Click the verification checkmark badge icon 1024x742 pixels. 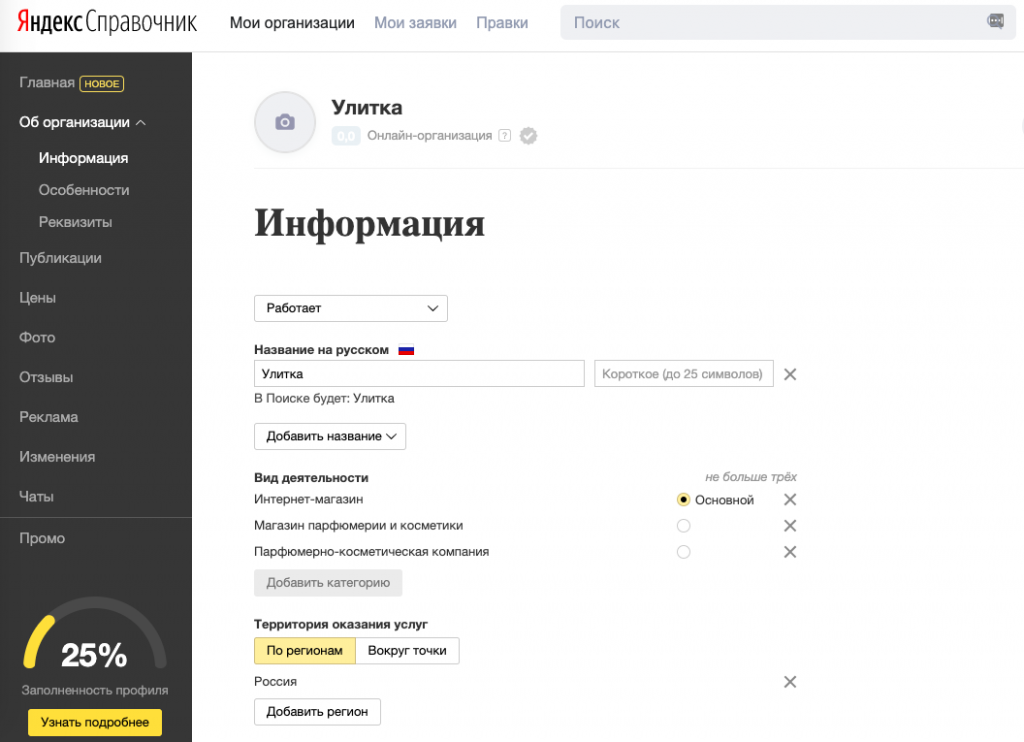(x=529, y=136)
